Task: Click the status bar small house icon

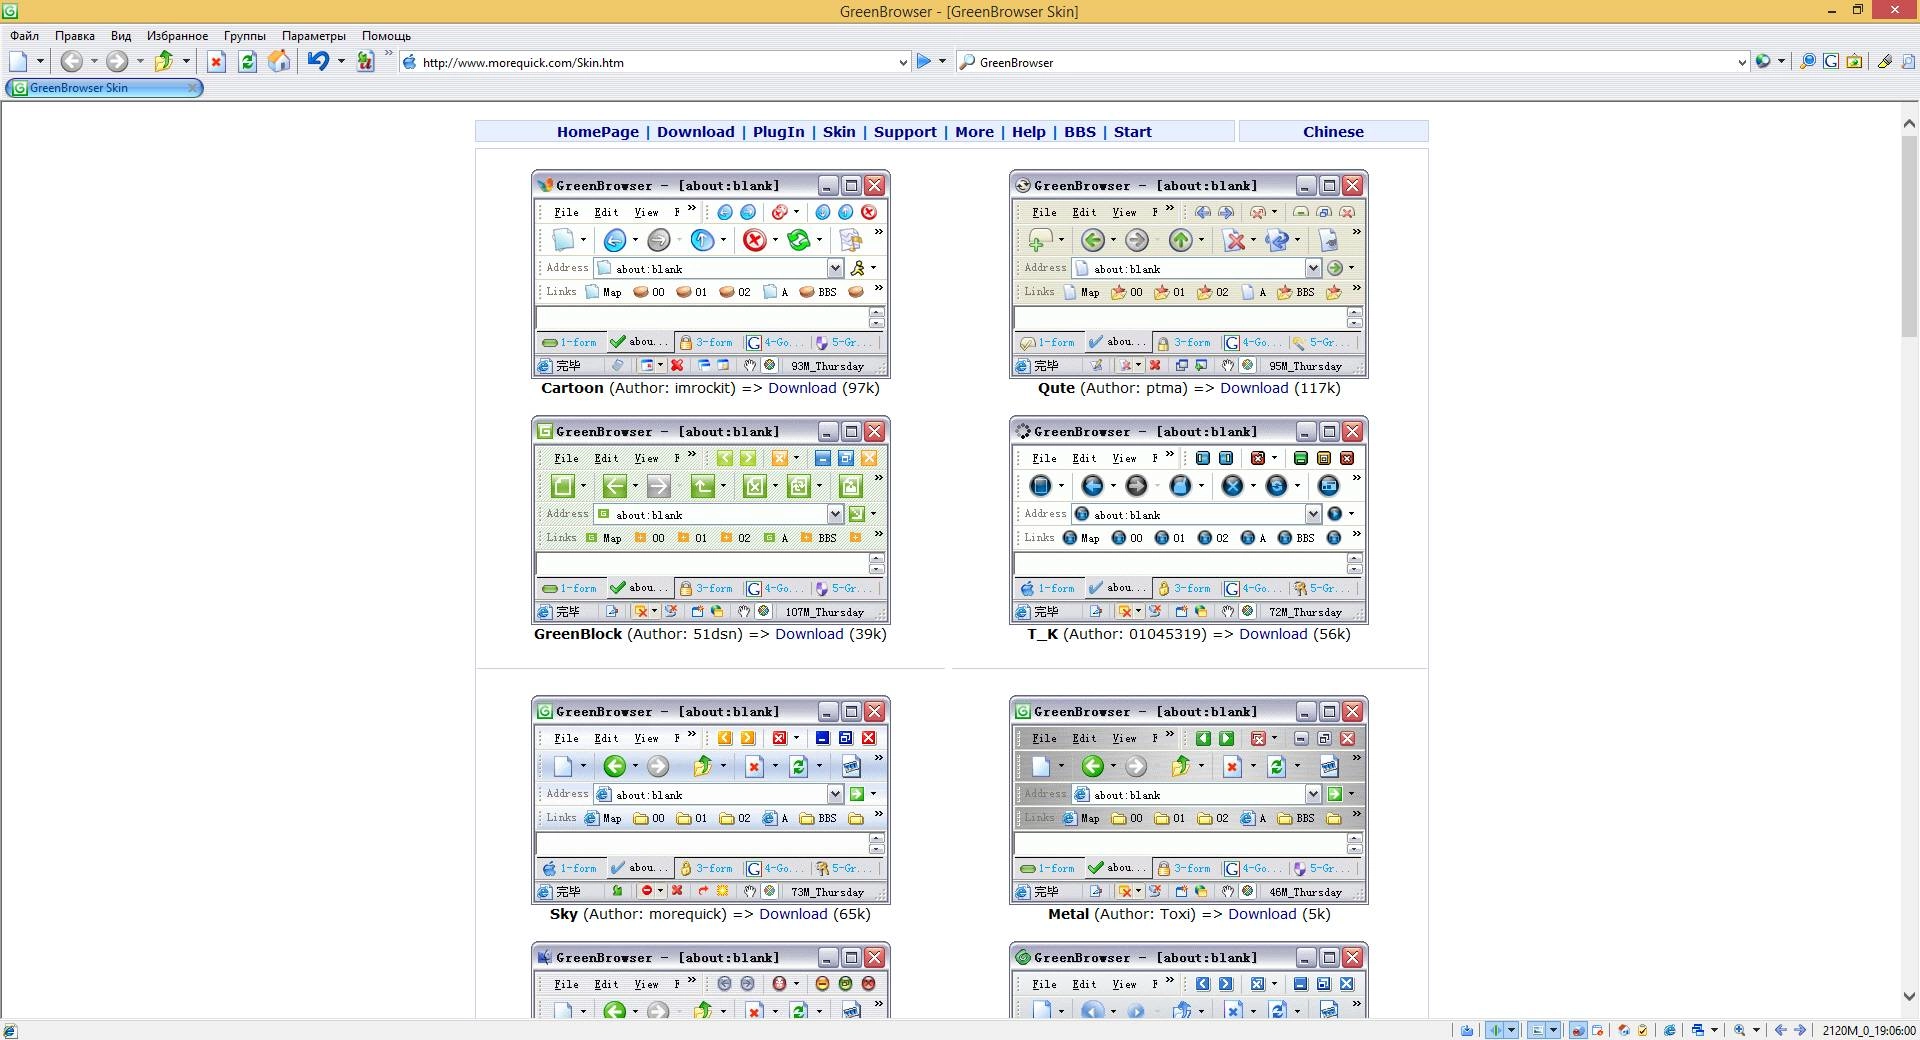Action: tap(1624, 1030)
